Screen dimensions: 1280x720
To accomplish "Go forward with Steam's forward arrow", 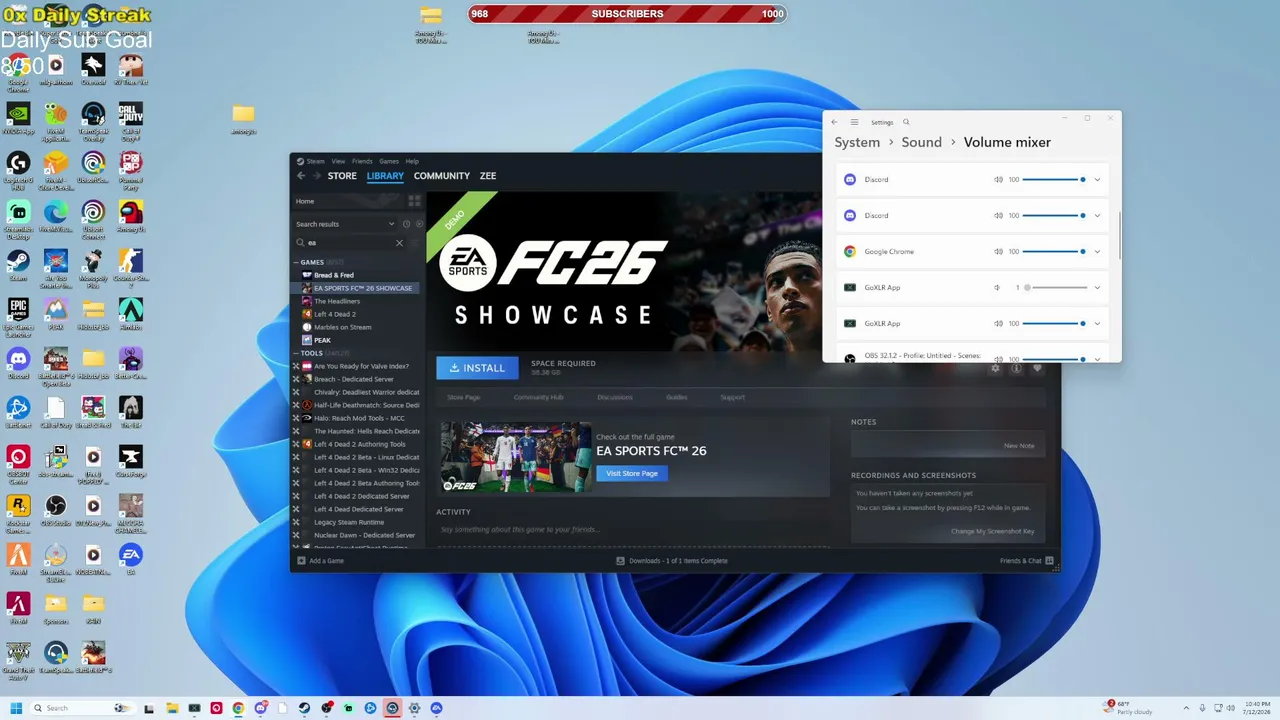I will coord(317,176).
